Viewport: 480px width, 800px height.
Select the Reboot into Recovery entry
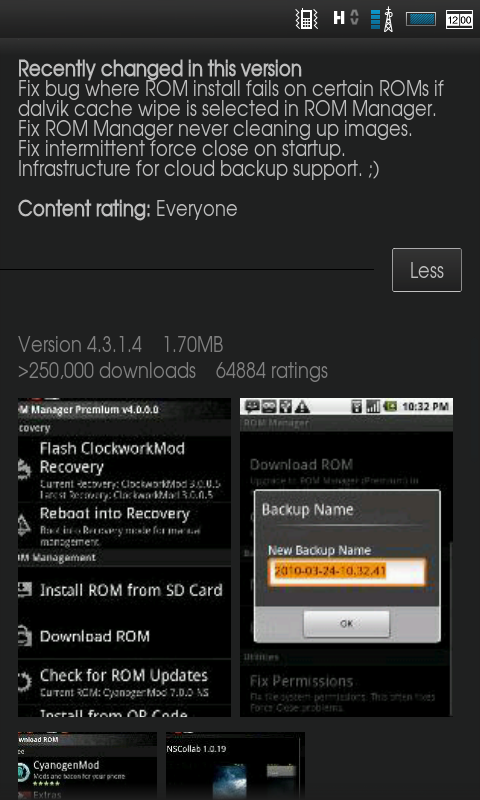tap(124, 526)
